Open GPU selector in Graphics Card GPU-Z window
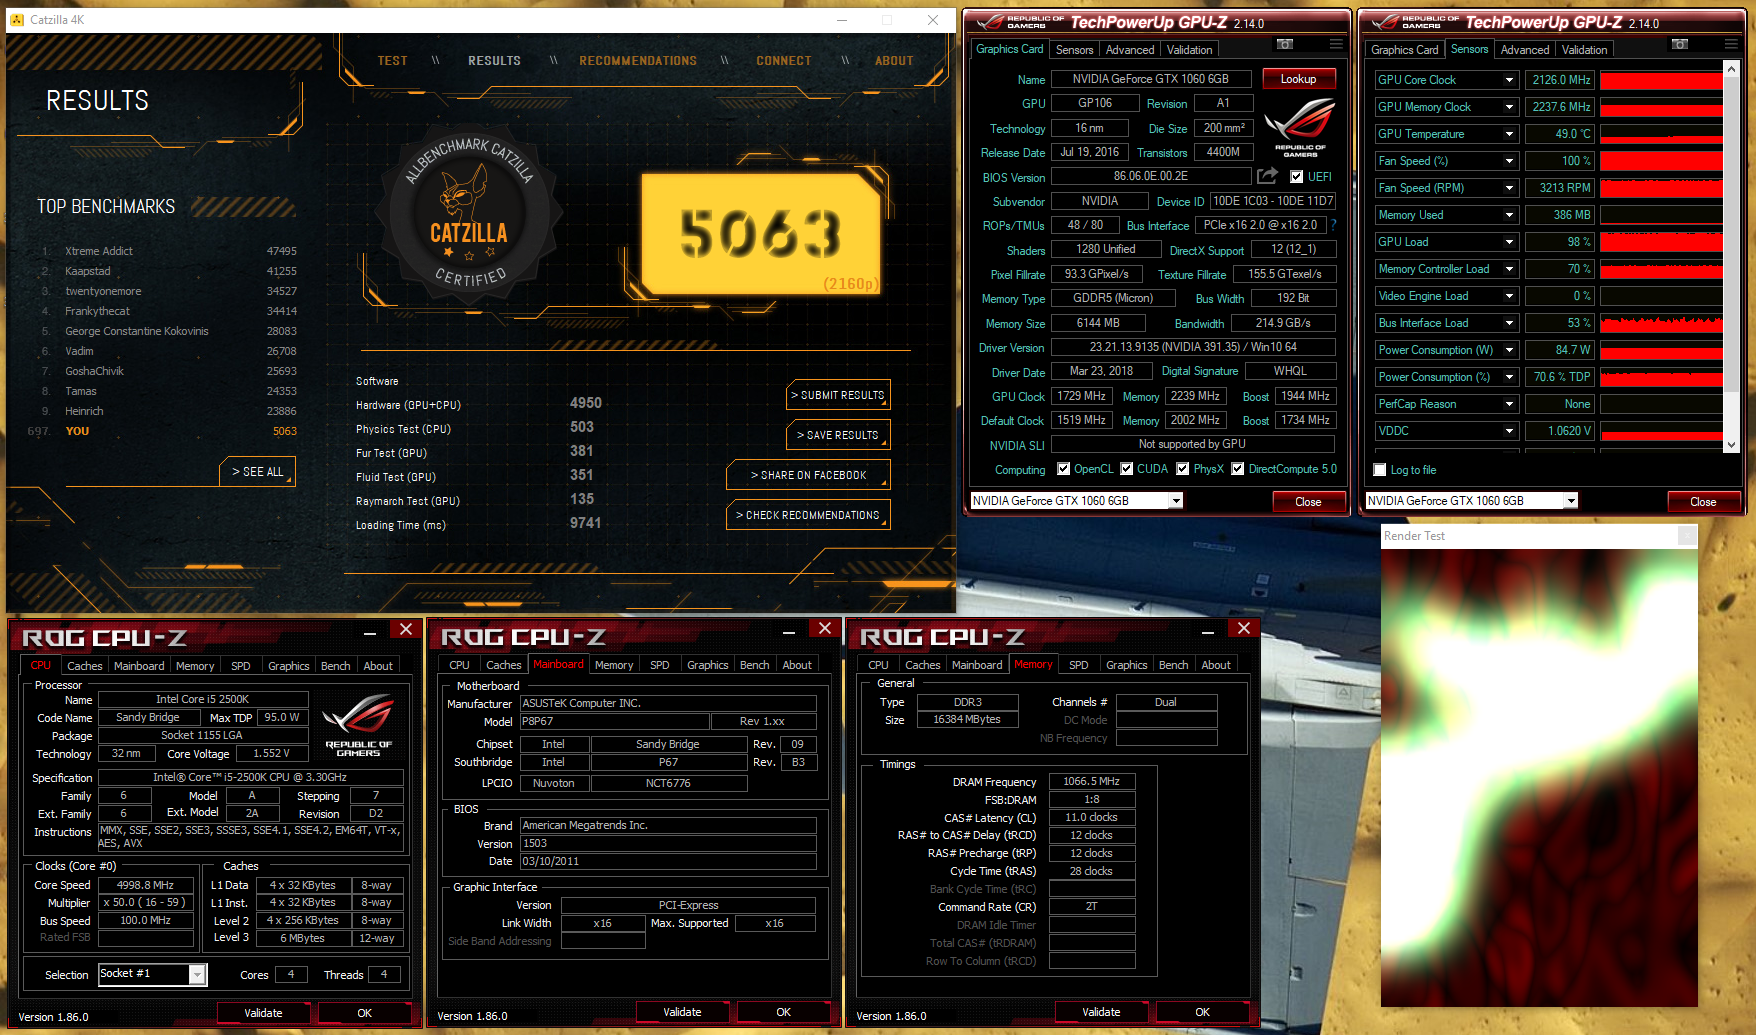The width and height of the screenshot is (1756, 1035). tap(1176, 501)
